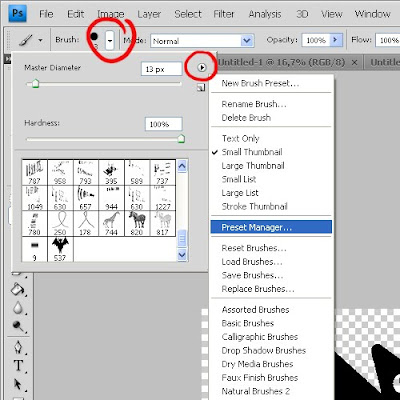The width and height of the screenshot is (400, 400).
Task: Select the Pen tool
Action: [x=18, y=347]
